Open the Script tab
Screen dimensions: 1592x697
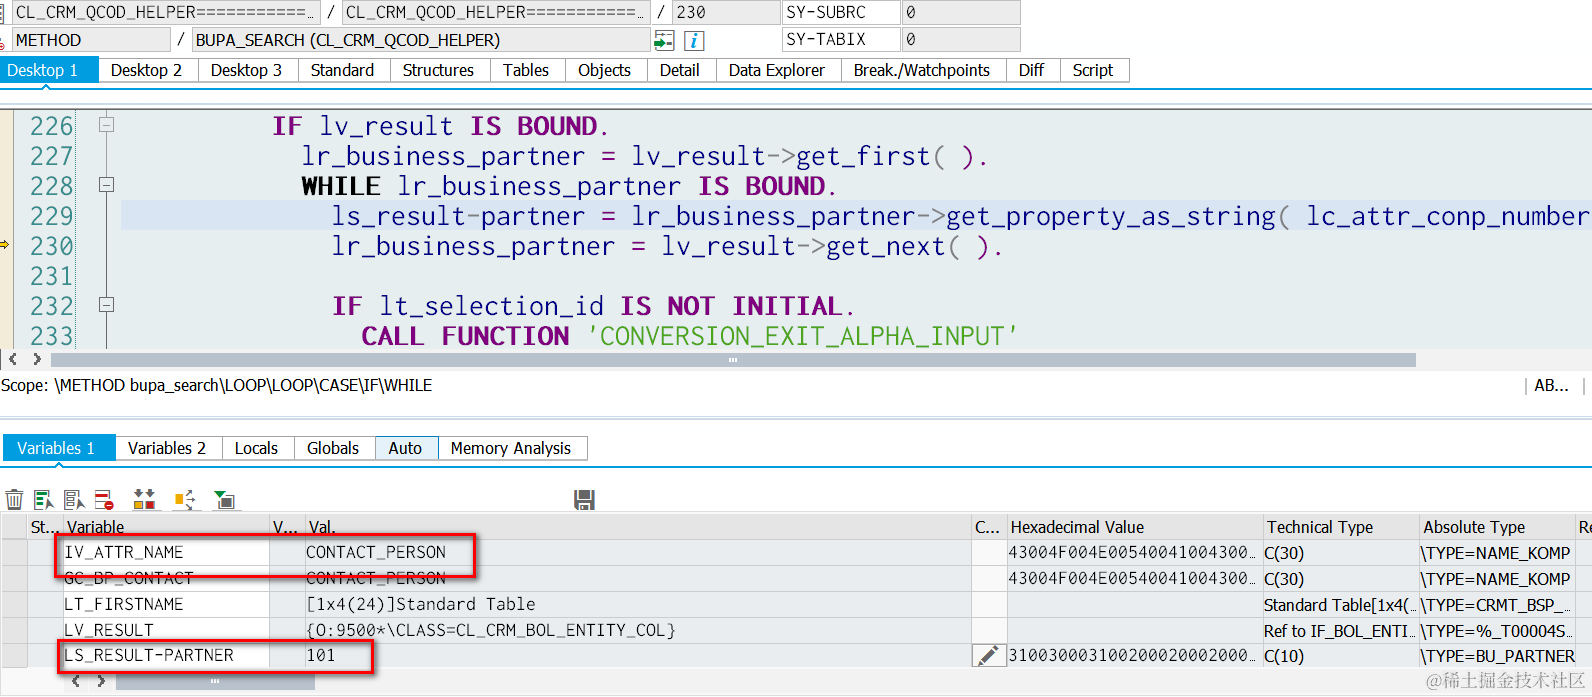pyautogui.click(x=1093, y=70)
